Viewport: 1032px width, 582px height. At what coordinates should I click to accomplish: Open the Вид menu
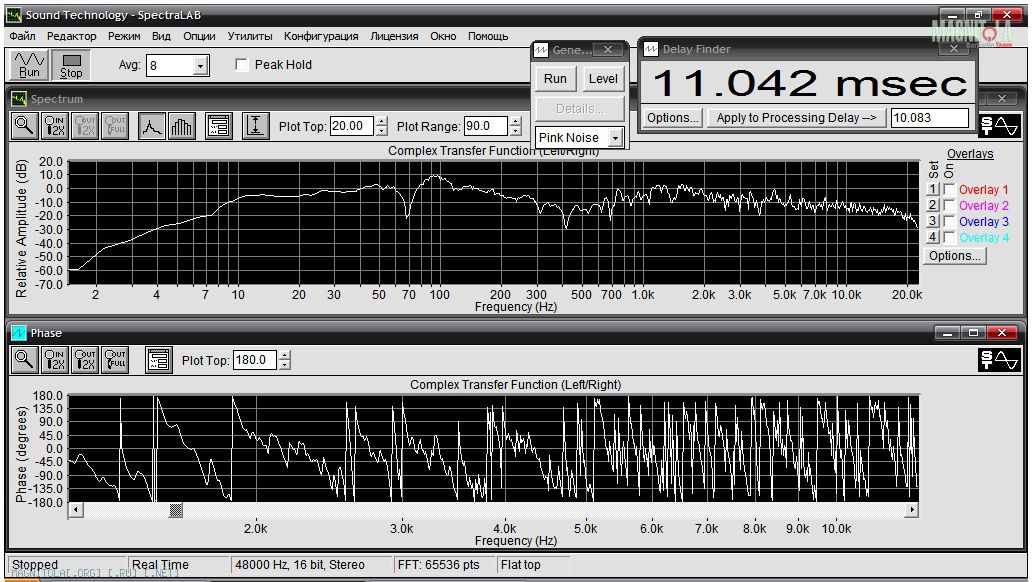161,36
